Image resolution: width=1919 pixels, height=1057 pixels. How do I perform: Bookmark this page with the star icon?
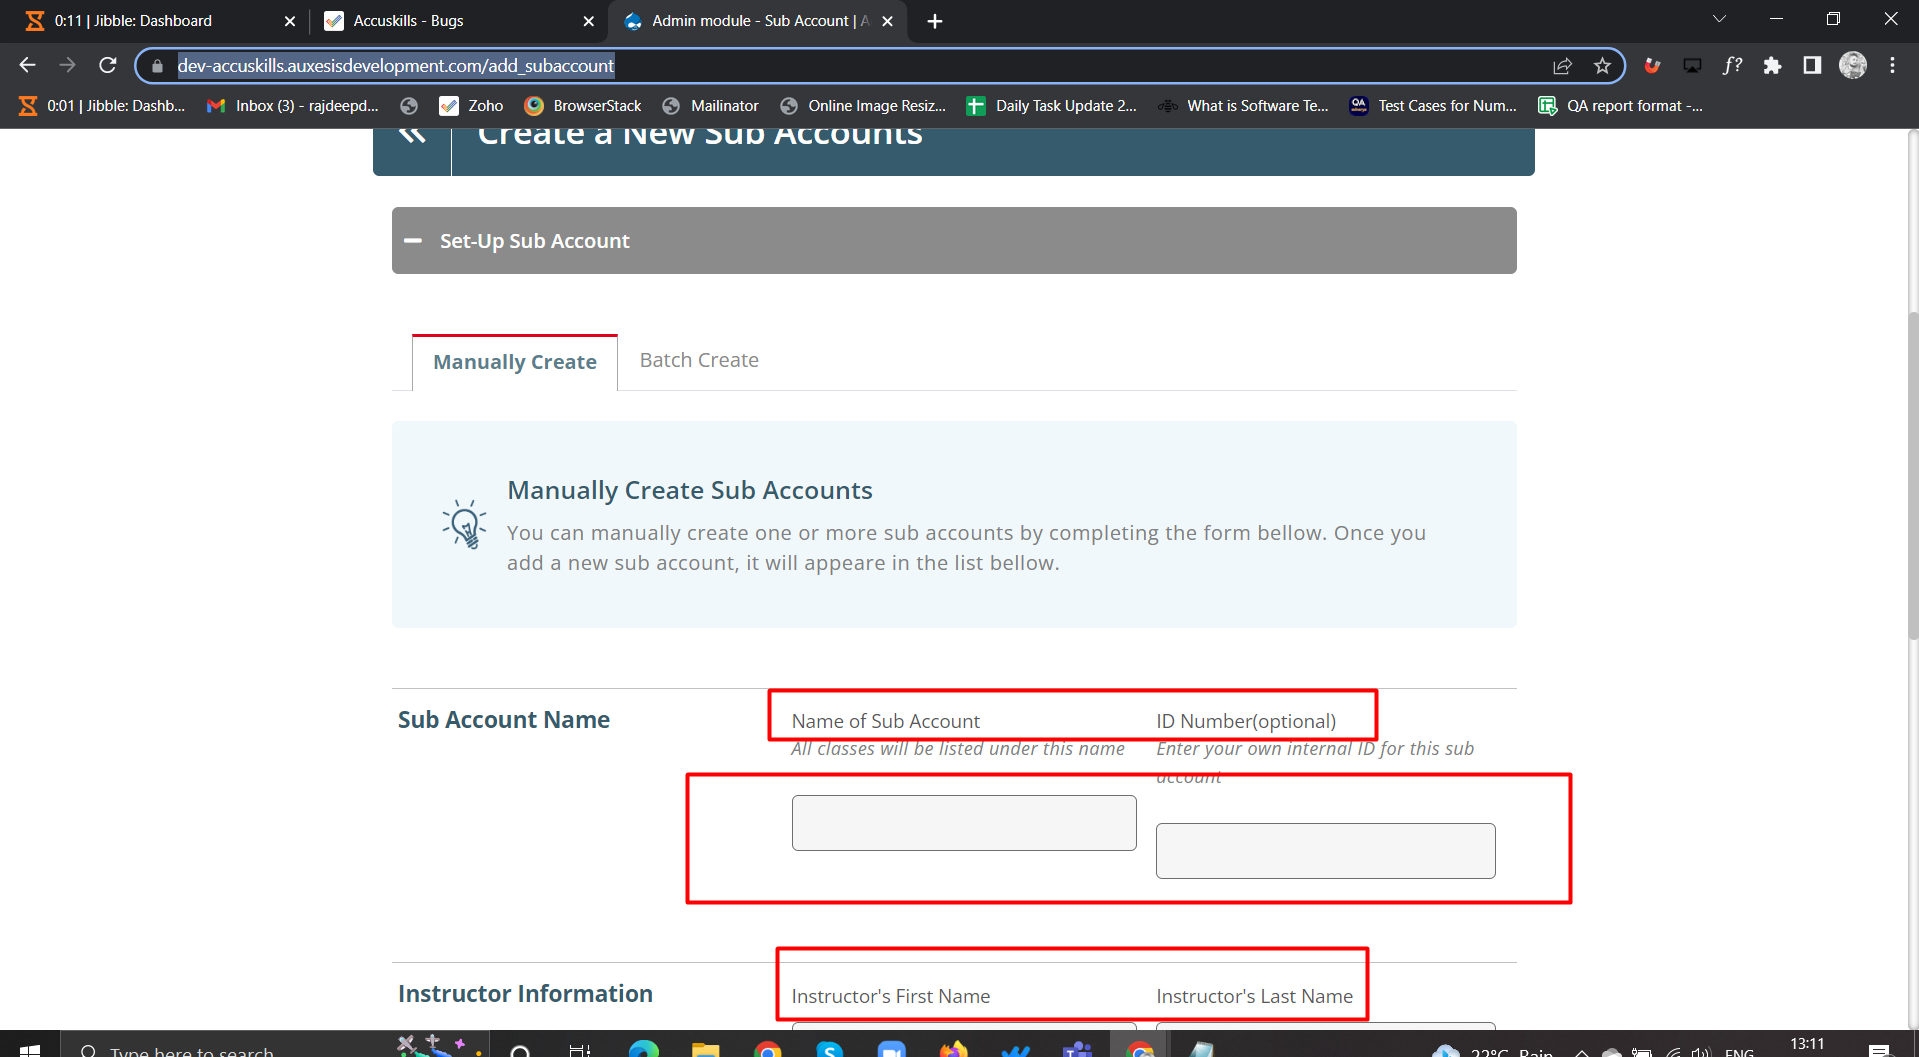tap(1602, 66)
